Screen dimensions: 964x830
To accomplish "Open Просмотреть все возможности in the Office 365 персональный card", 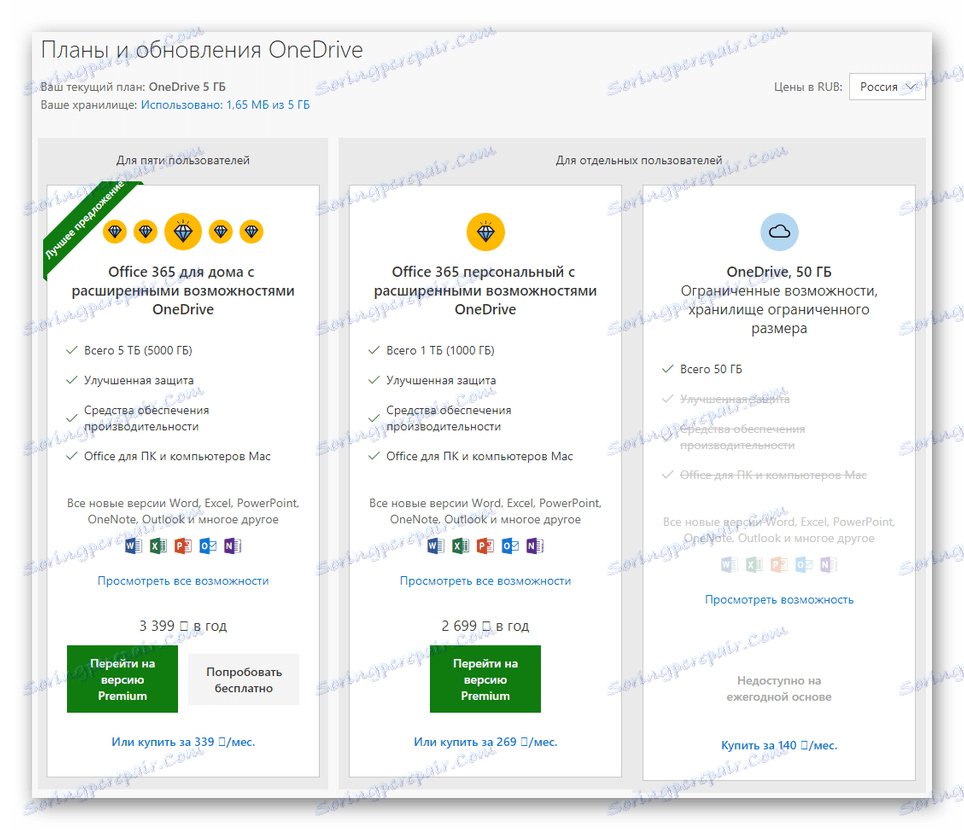I will tap(486, 581).
